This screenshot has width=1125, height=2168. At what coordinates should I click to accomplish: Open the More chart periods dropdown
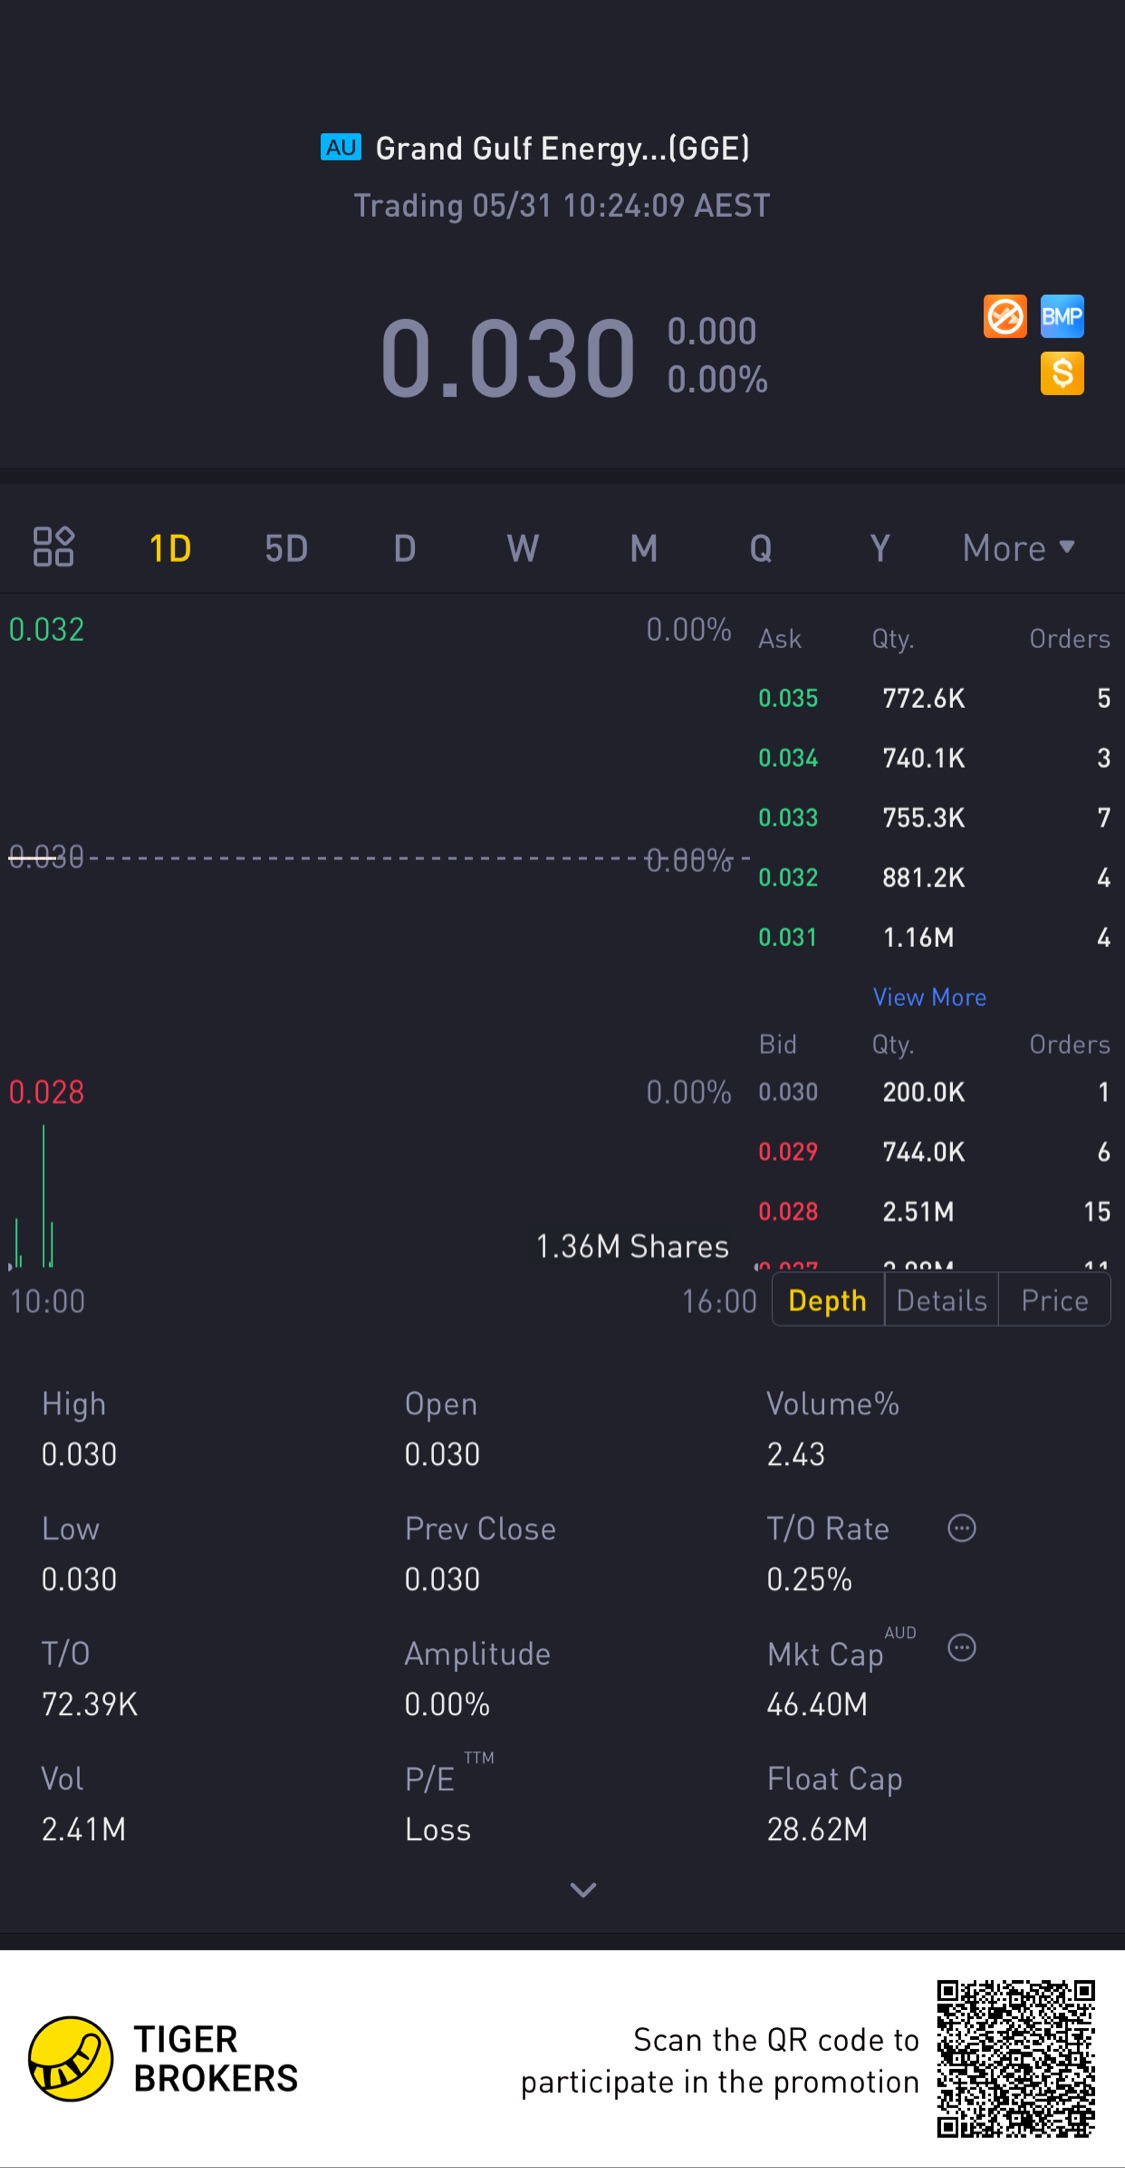[1018, 548]
